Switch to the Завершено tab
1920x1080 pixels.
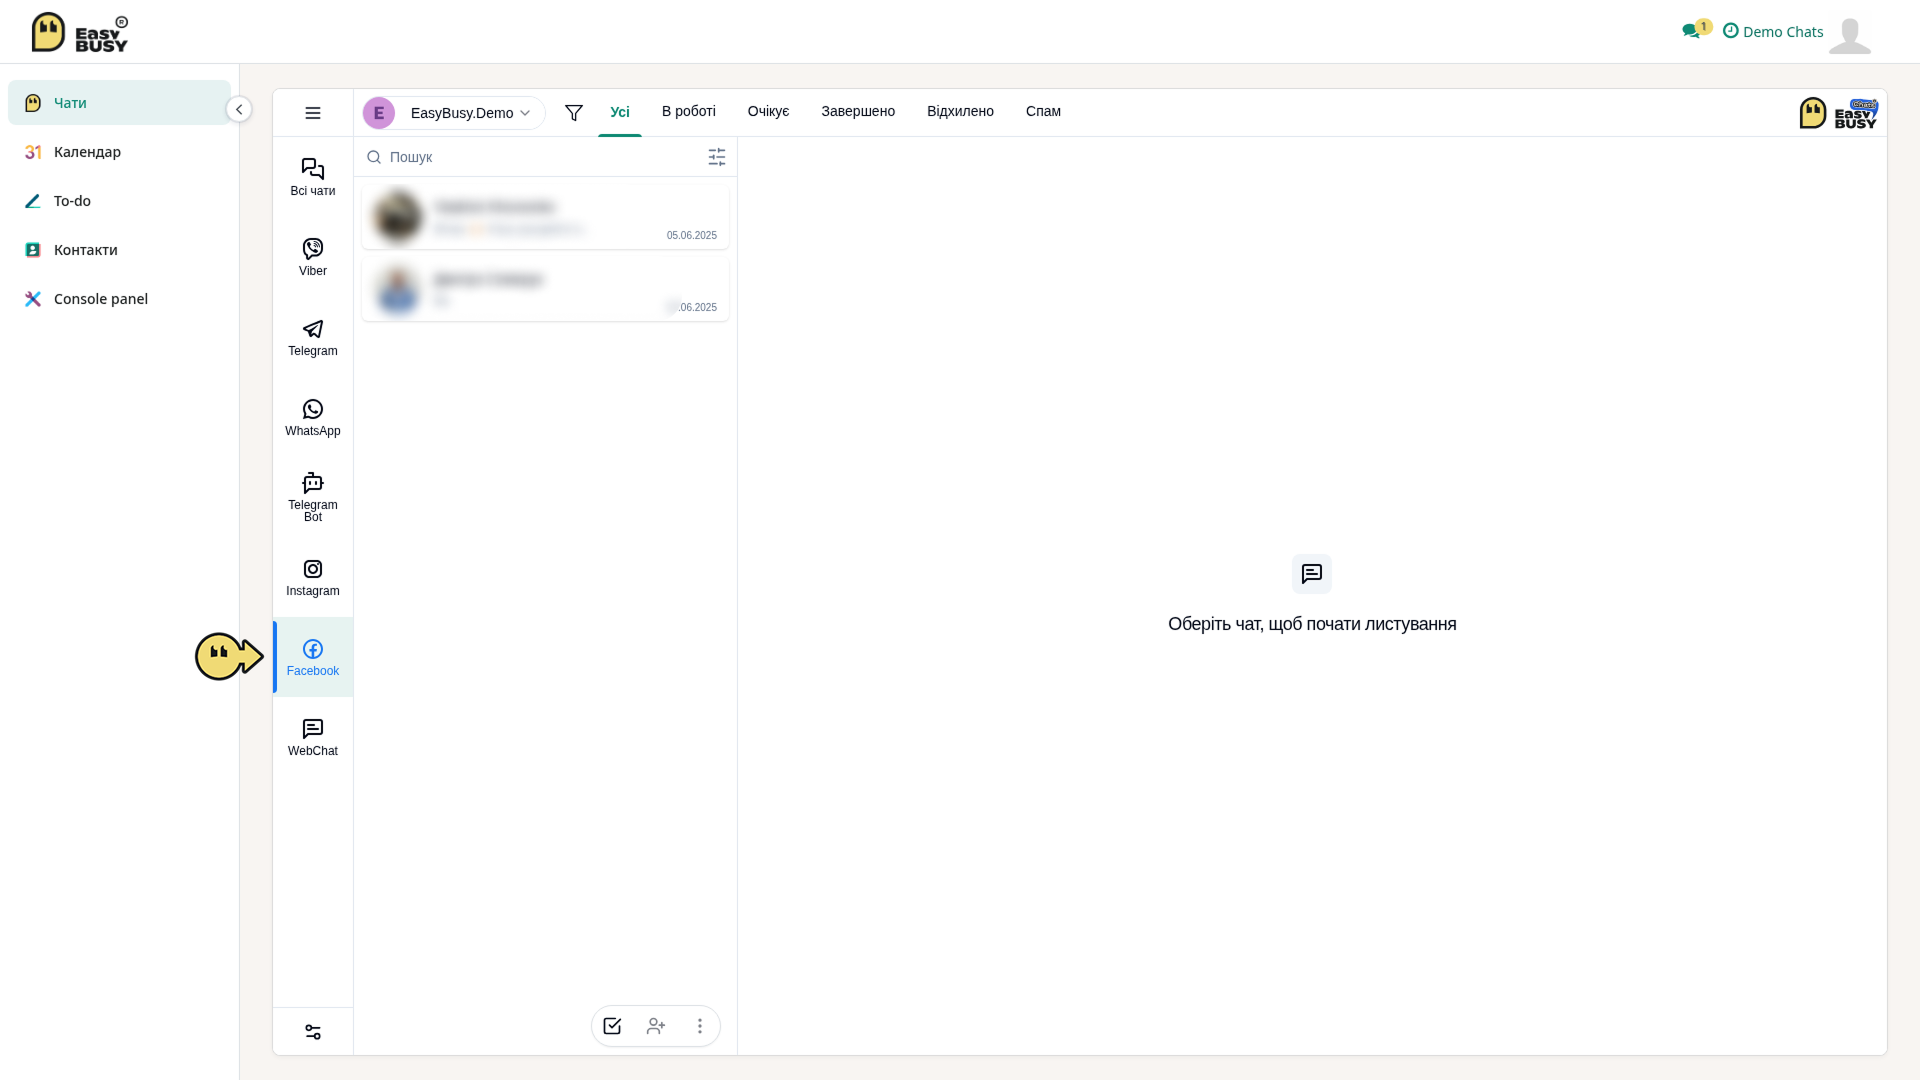tap(858, 111)
